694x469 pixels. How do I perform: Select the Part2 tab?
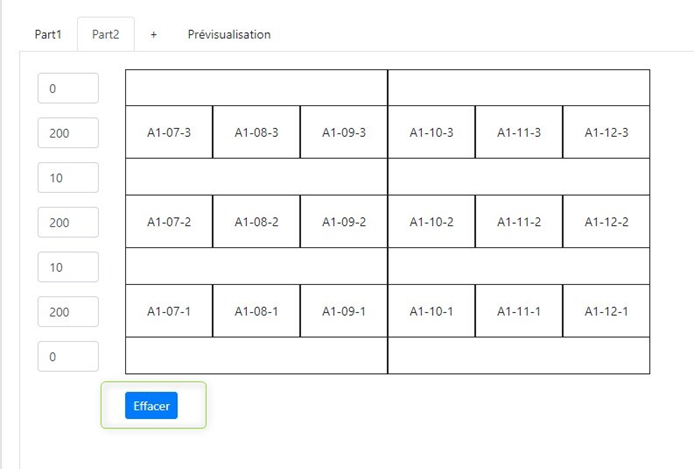(105, 34)
